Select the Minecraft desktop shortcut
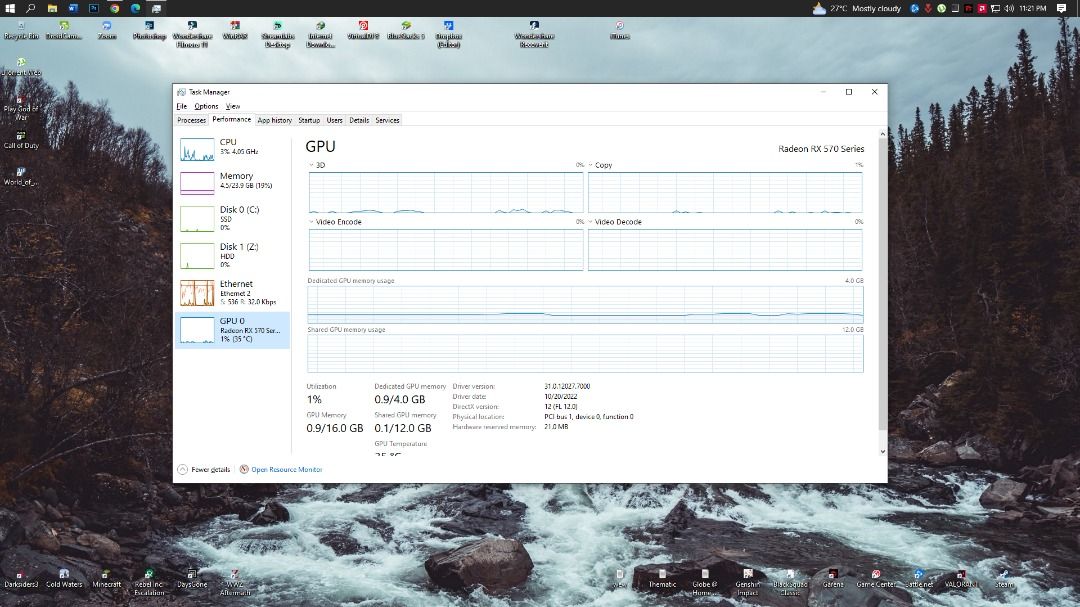 [x=106, y=579]
